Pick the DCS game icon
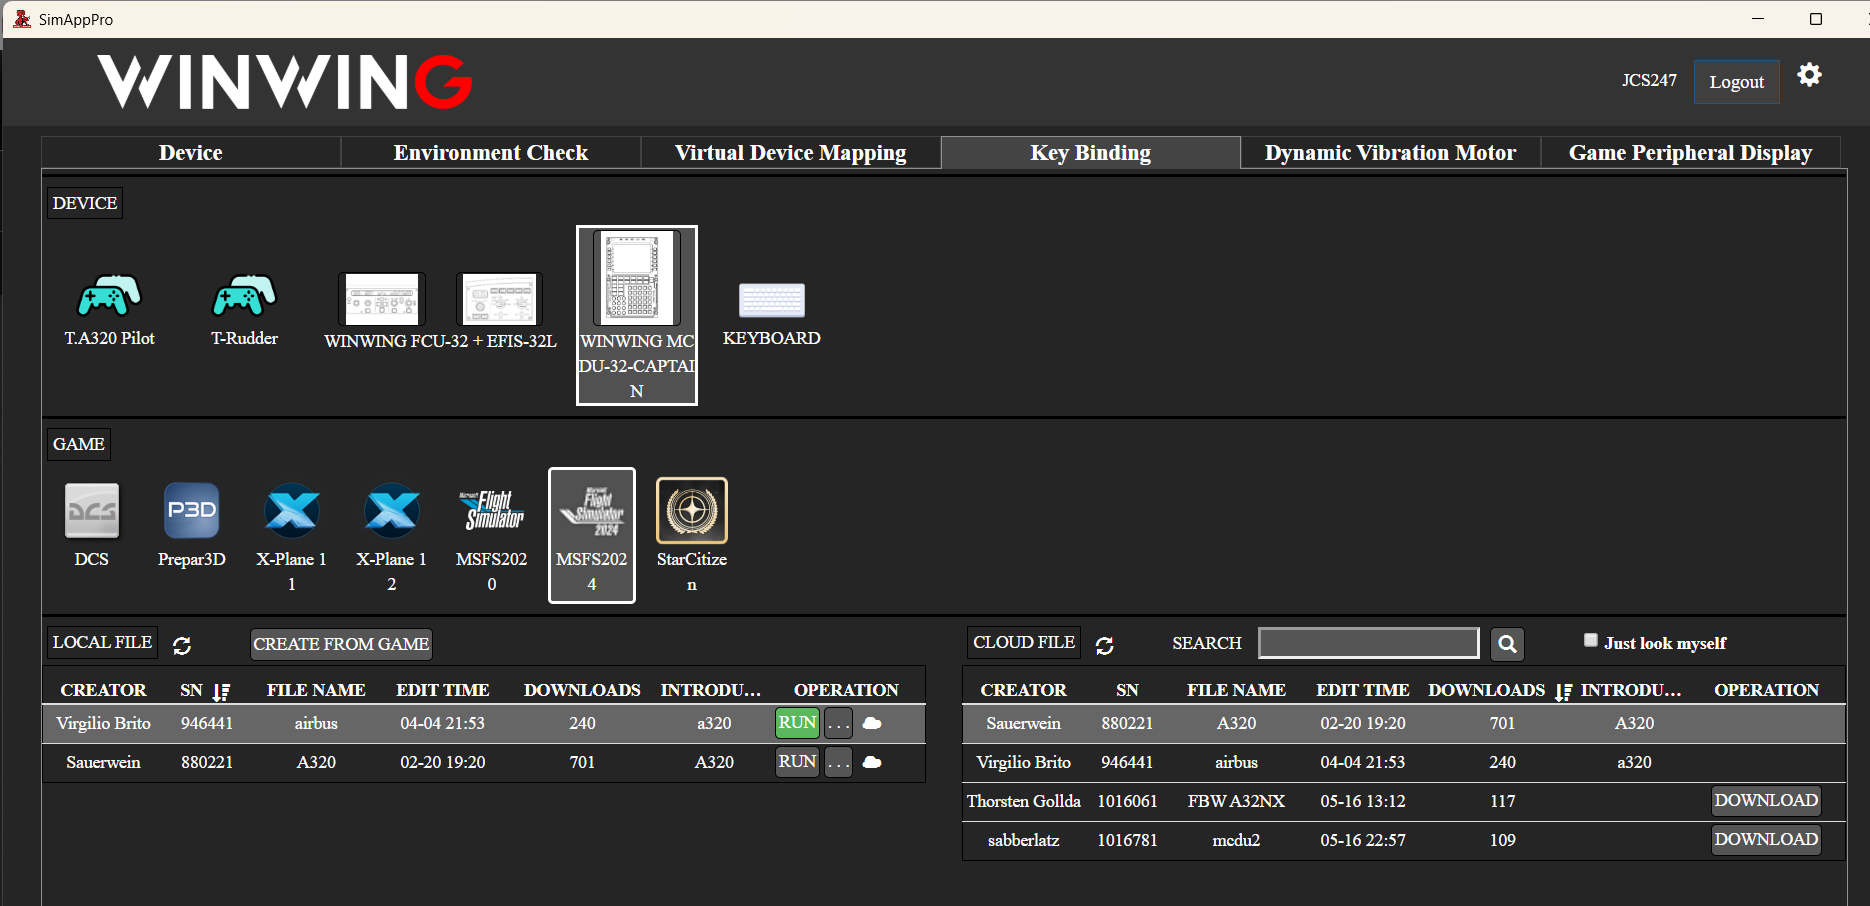Image resolution: width=1870 pixels, height=906 pixels. [x=92, y=510]
